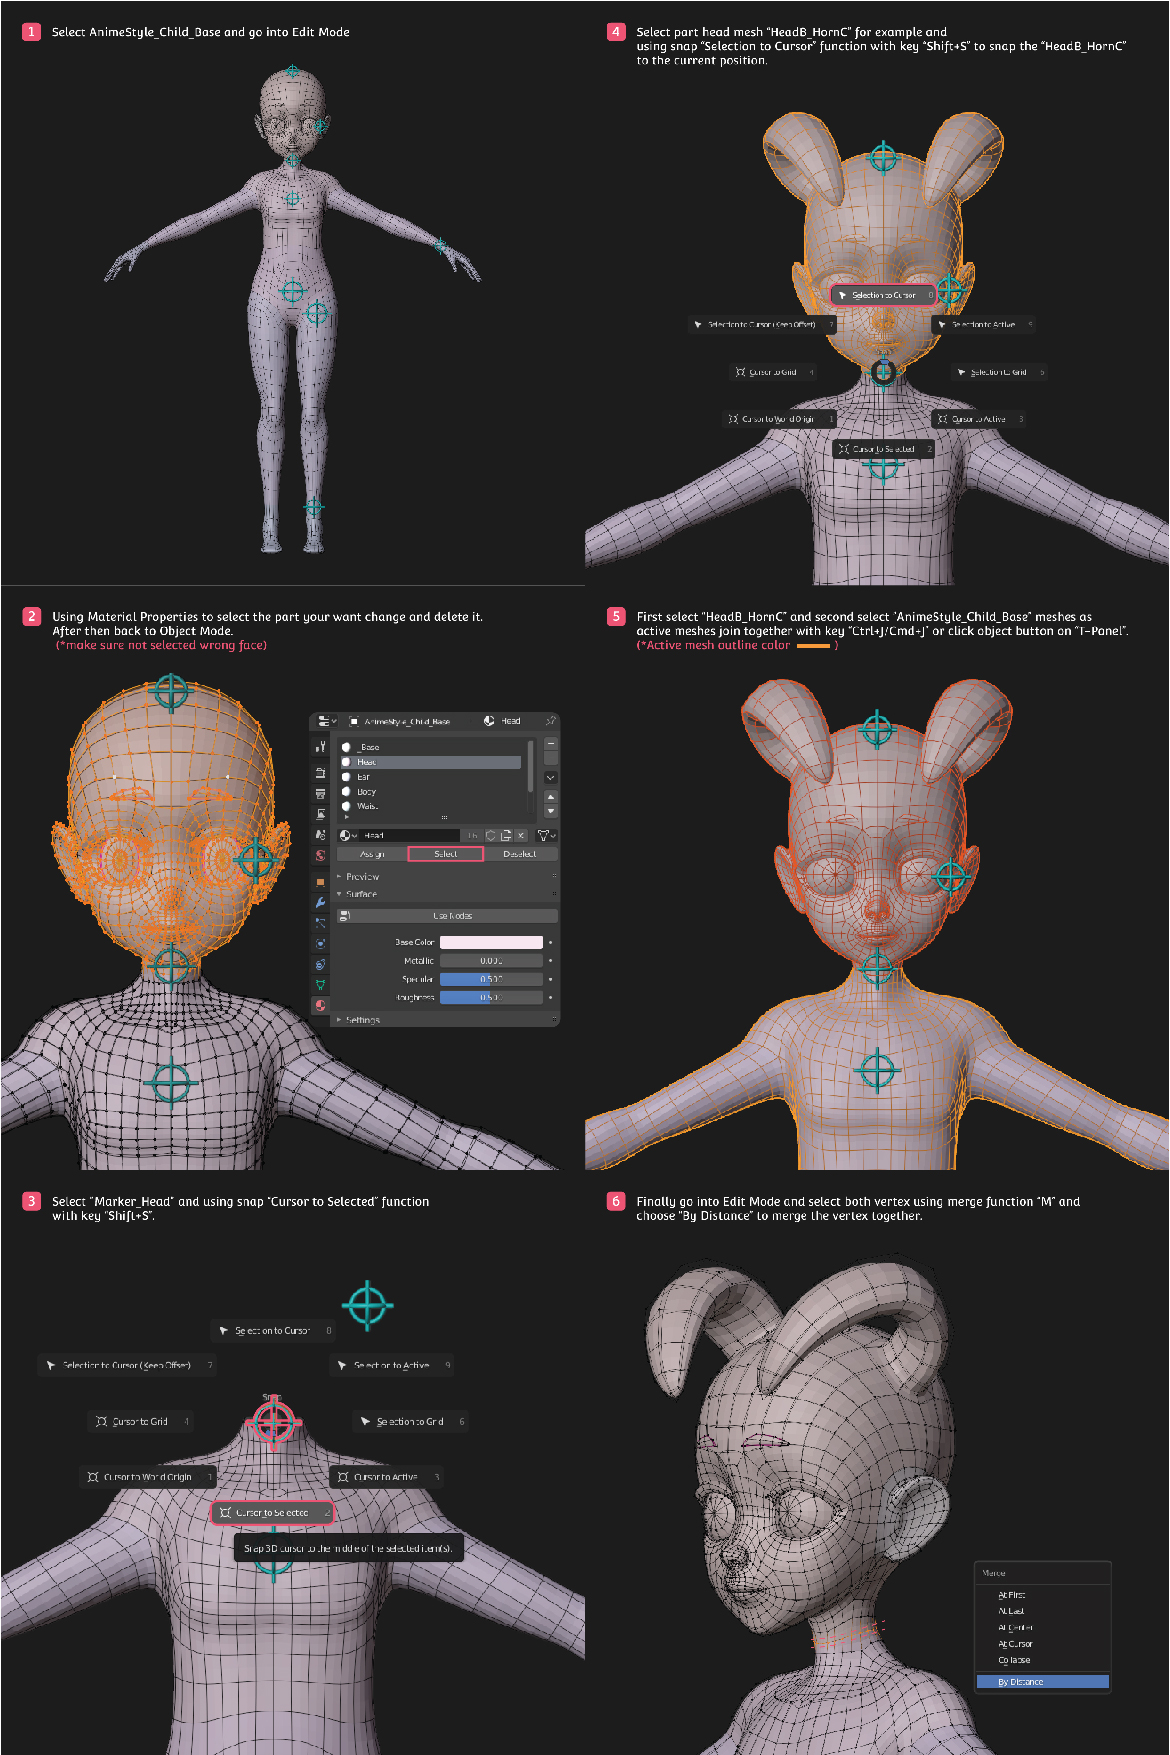Open the Tool properties tab icon
The image size is (1170, 1755).
[x=320, y=746]
